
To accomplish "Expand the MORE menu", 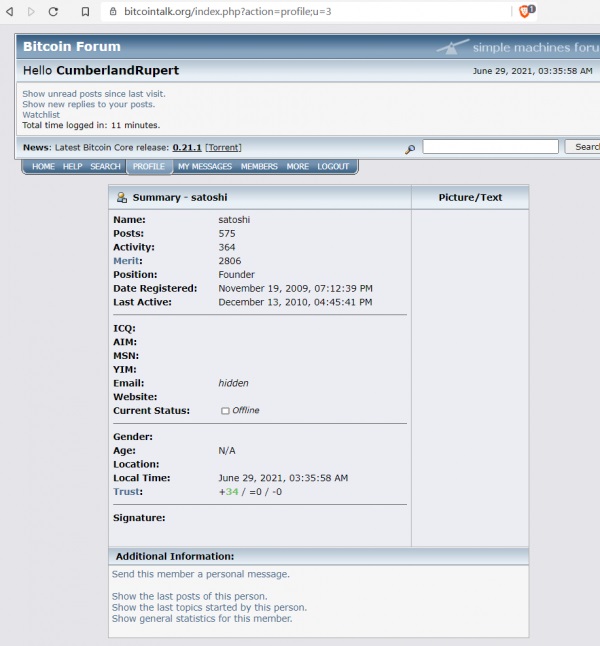I will tap(297, 167).
